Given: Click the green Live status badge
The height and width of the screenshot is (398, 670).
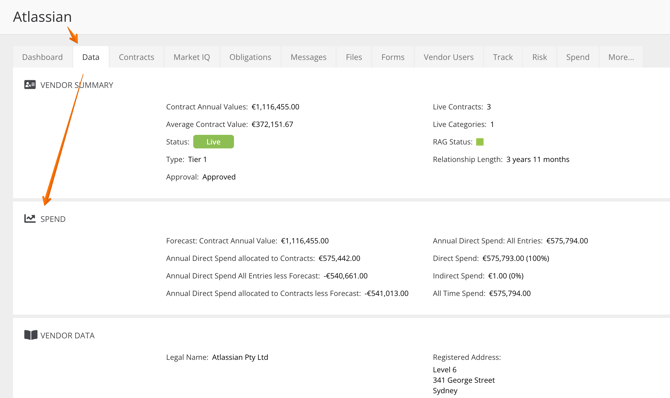Looking at the screenshot, I should [x=213, y=142].
